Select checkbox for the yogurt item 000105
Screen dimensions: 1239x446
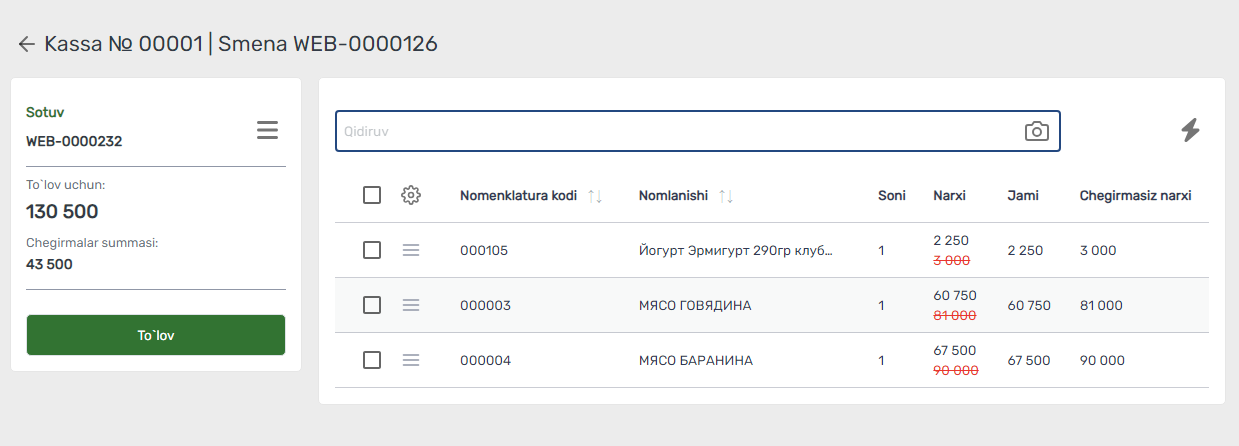[x=372, y=250]
